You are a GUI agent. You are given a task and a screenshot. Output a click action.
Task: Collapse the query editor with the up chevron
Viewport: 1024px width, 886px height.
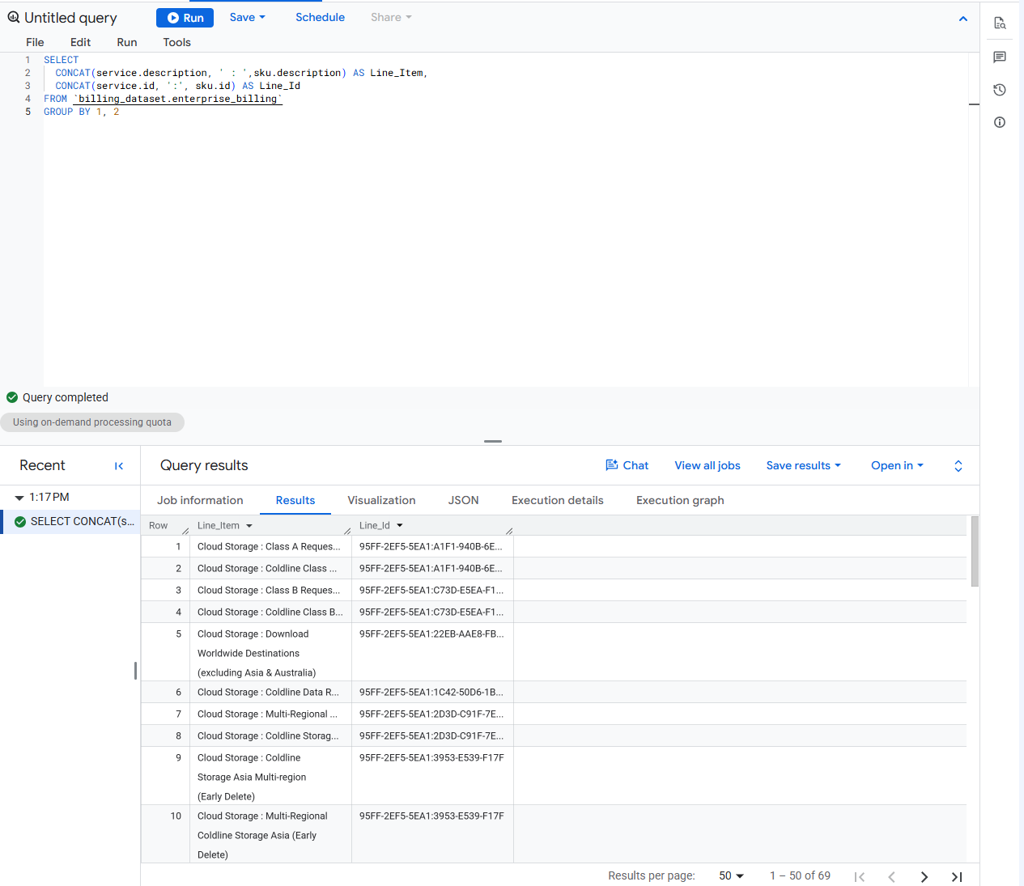click(x=963, y=19)
